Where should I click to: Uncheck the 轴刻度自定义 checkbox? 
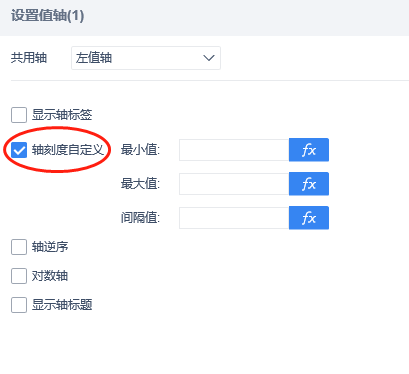[x=19, y=150]
